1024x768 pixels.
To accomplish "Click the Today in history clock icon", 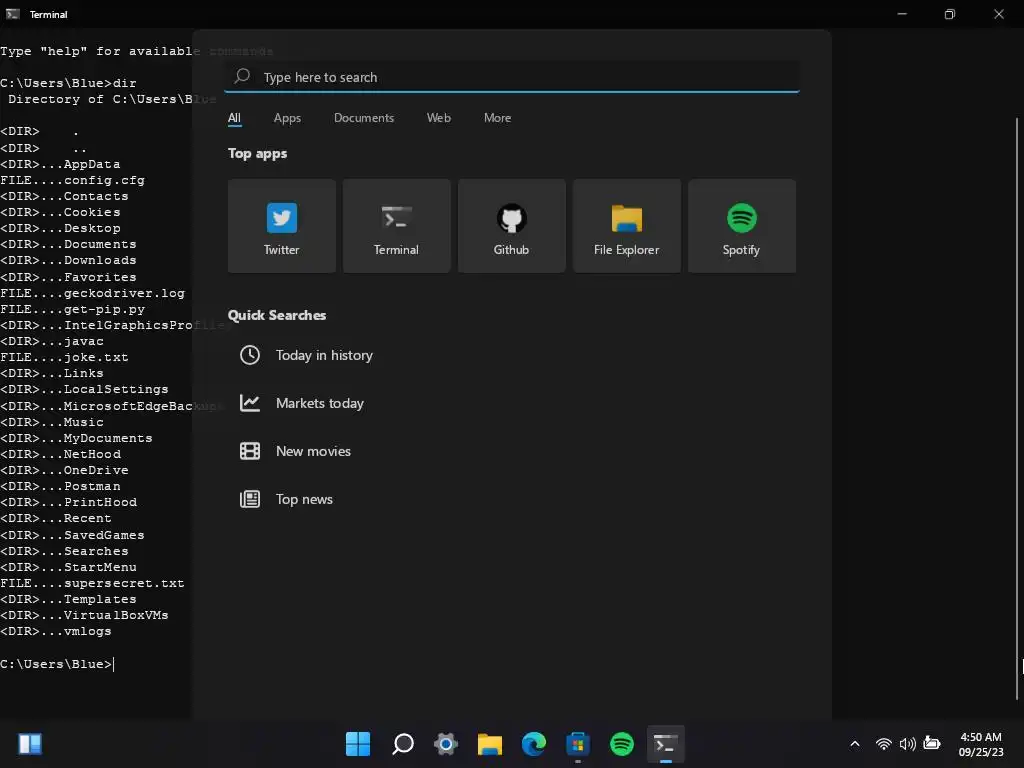I will click(249, 355).
